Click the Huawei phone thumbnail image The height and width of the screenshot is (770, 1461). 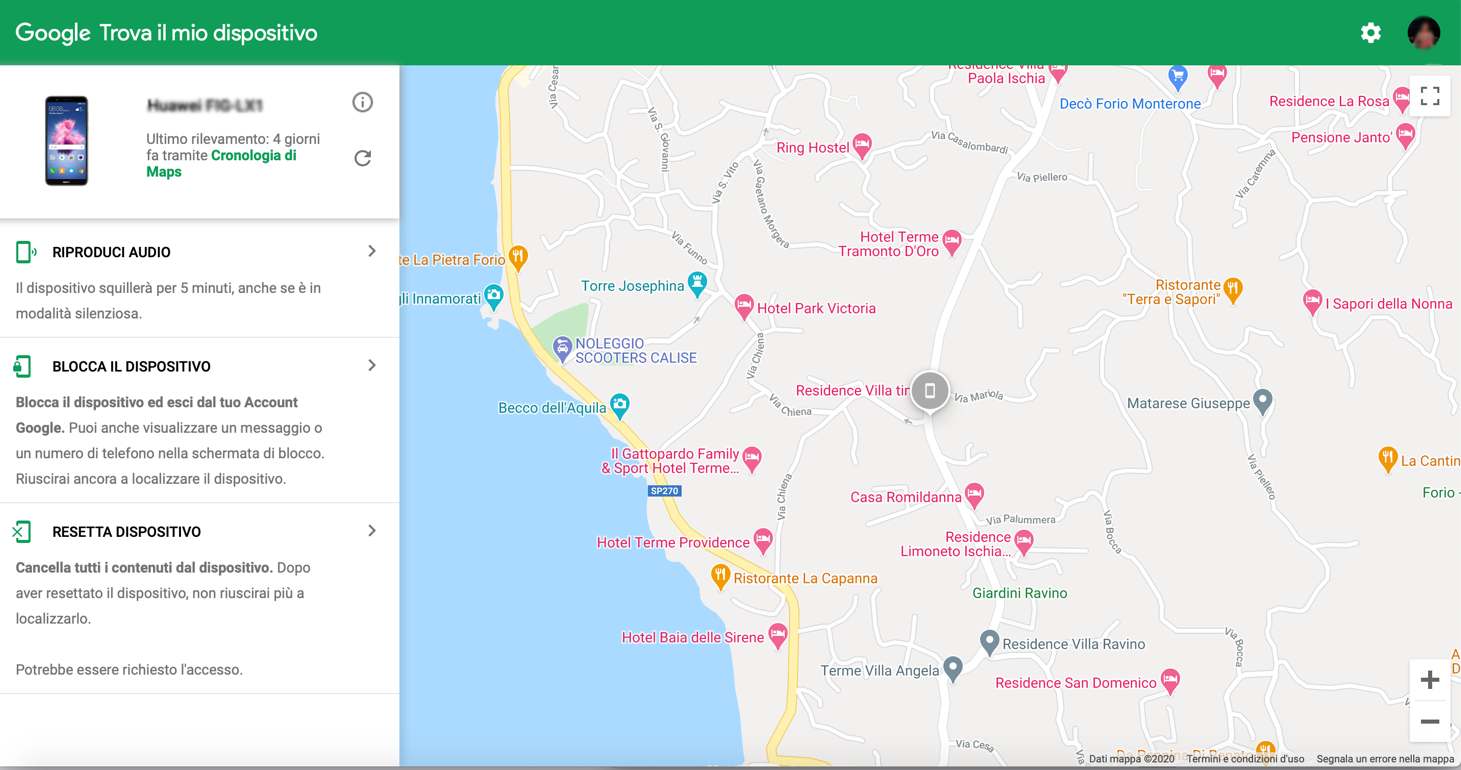pyautogui.click(x=66, y=141)
